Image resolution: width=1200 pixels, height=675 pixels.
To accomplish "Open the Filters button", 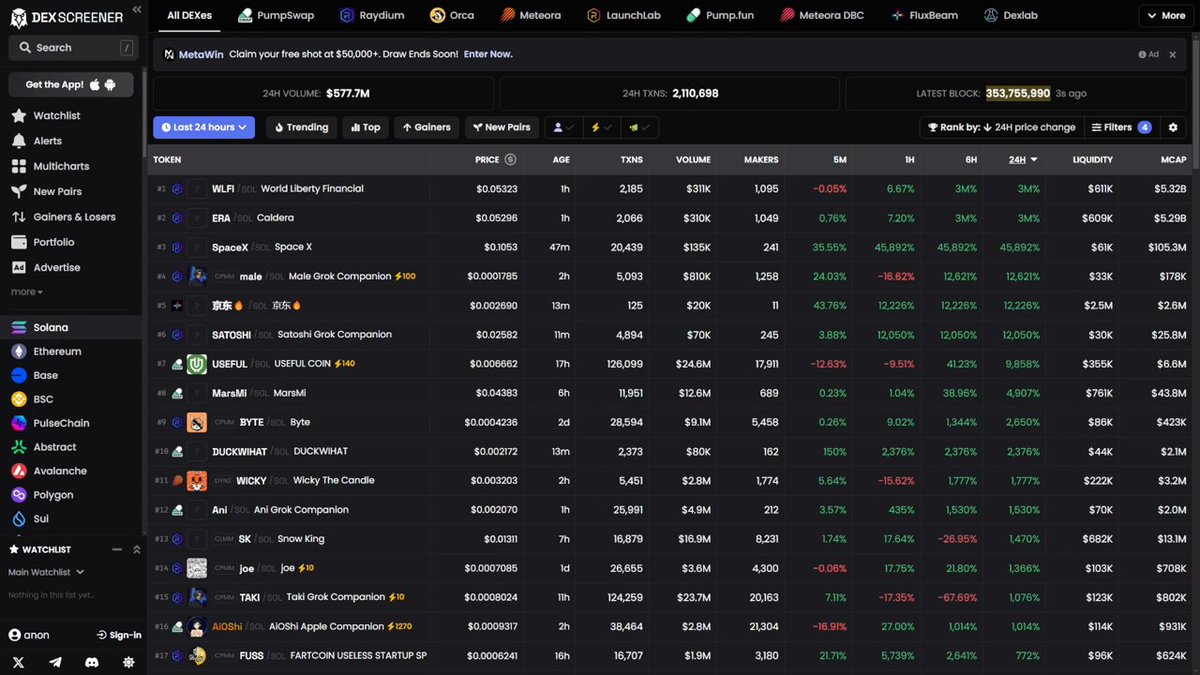I will pos(1121,127).
